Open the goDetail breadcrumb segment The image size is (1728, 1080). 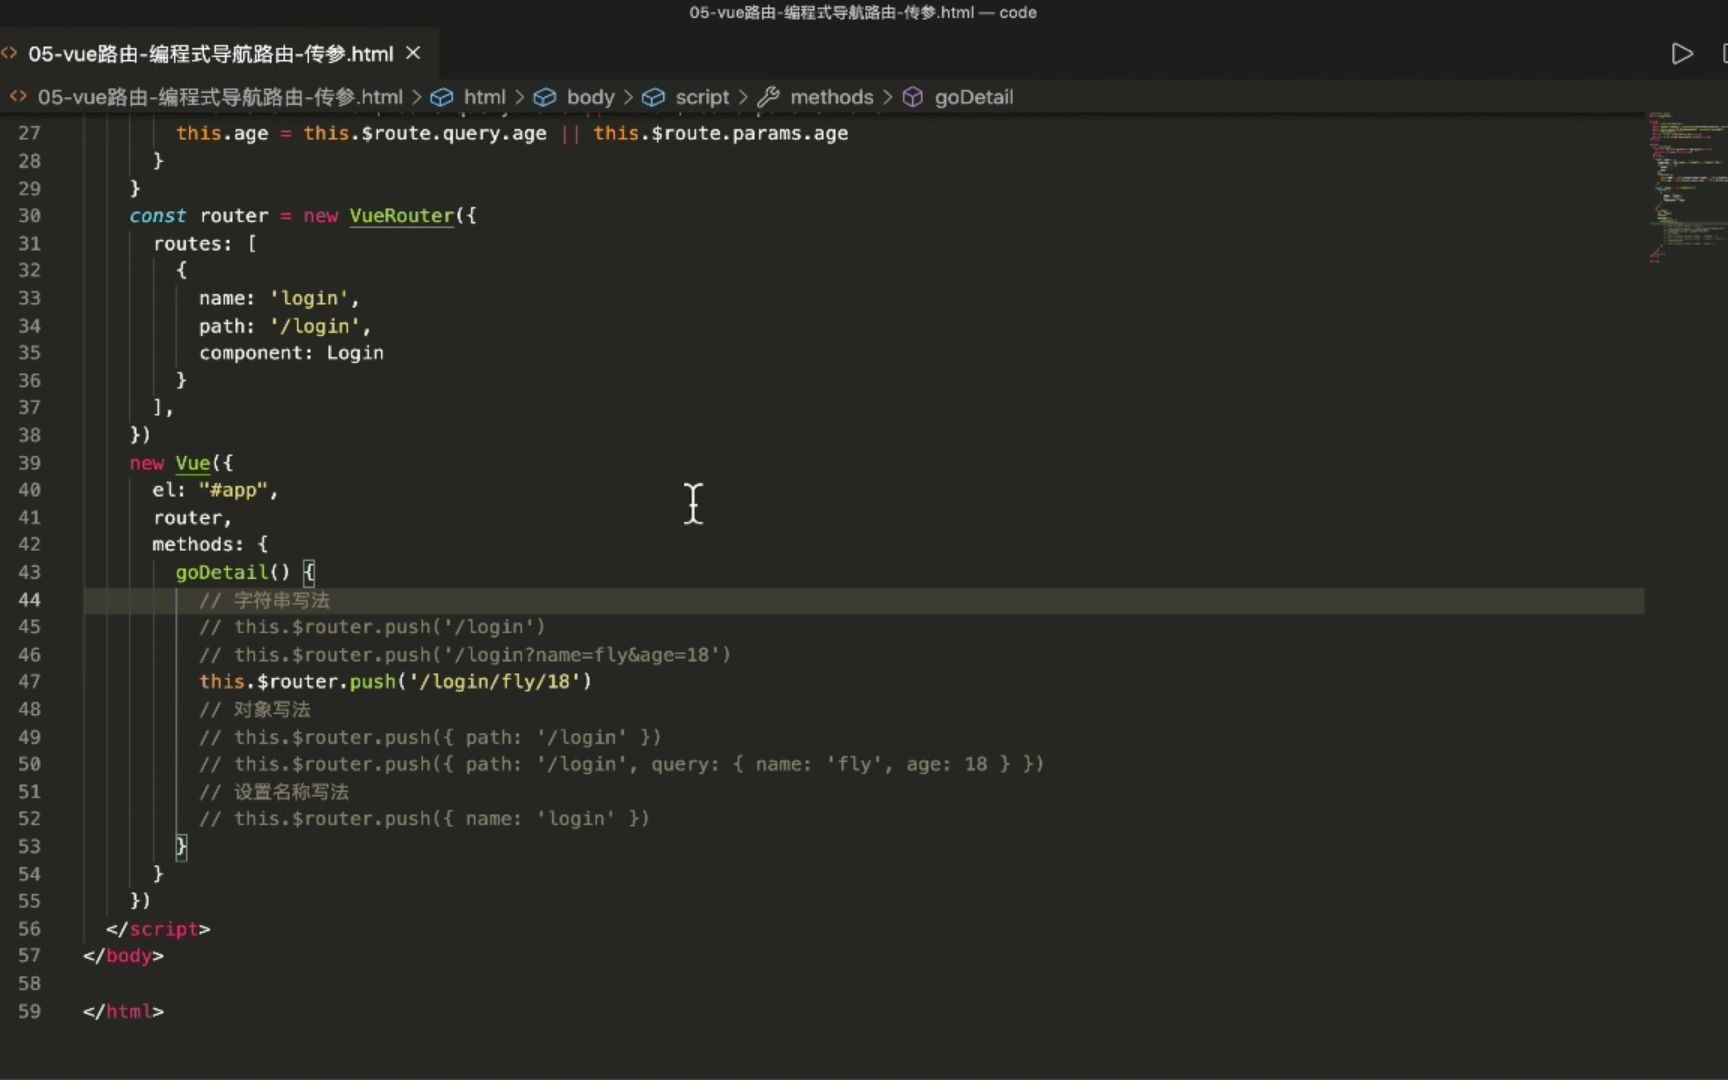pos(974,97)
